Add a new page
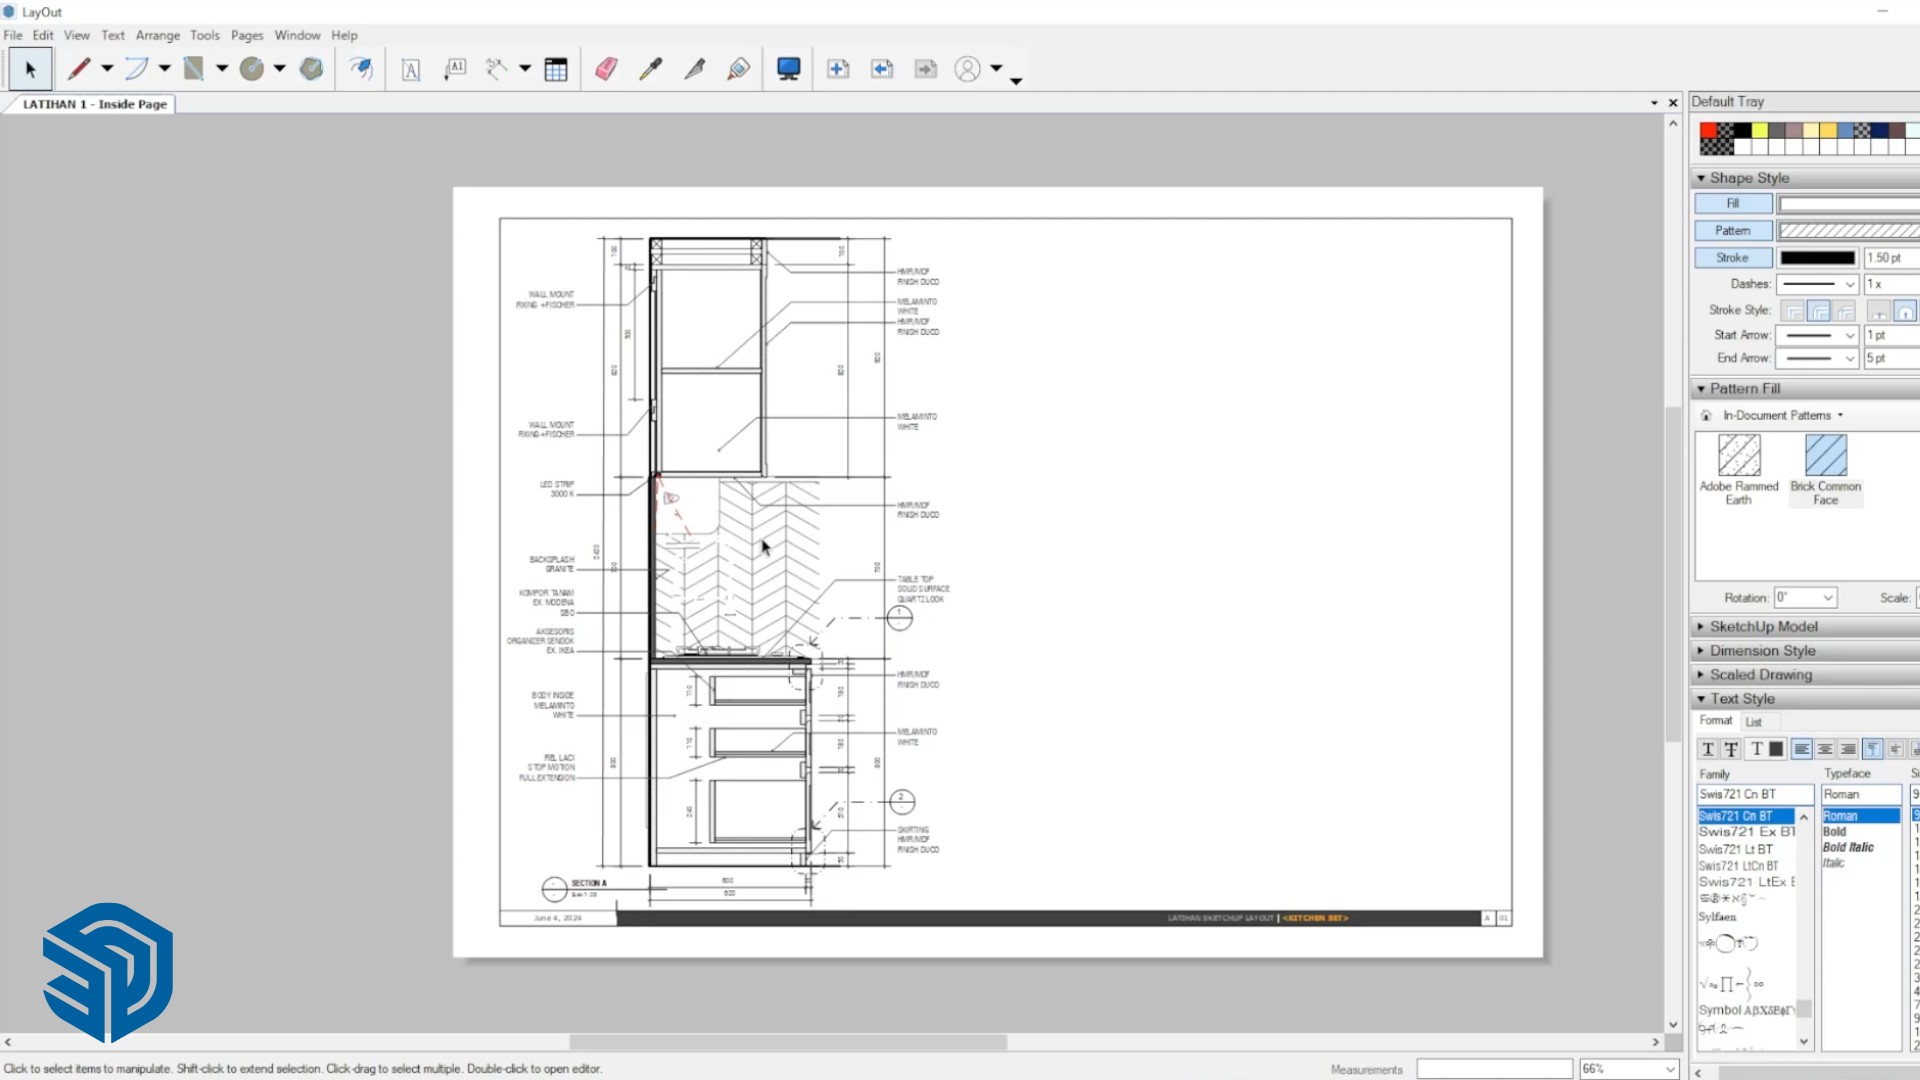Image resolution: width=1920 pixels, height=1080 pixels. [x=838, y=68]
